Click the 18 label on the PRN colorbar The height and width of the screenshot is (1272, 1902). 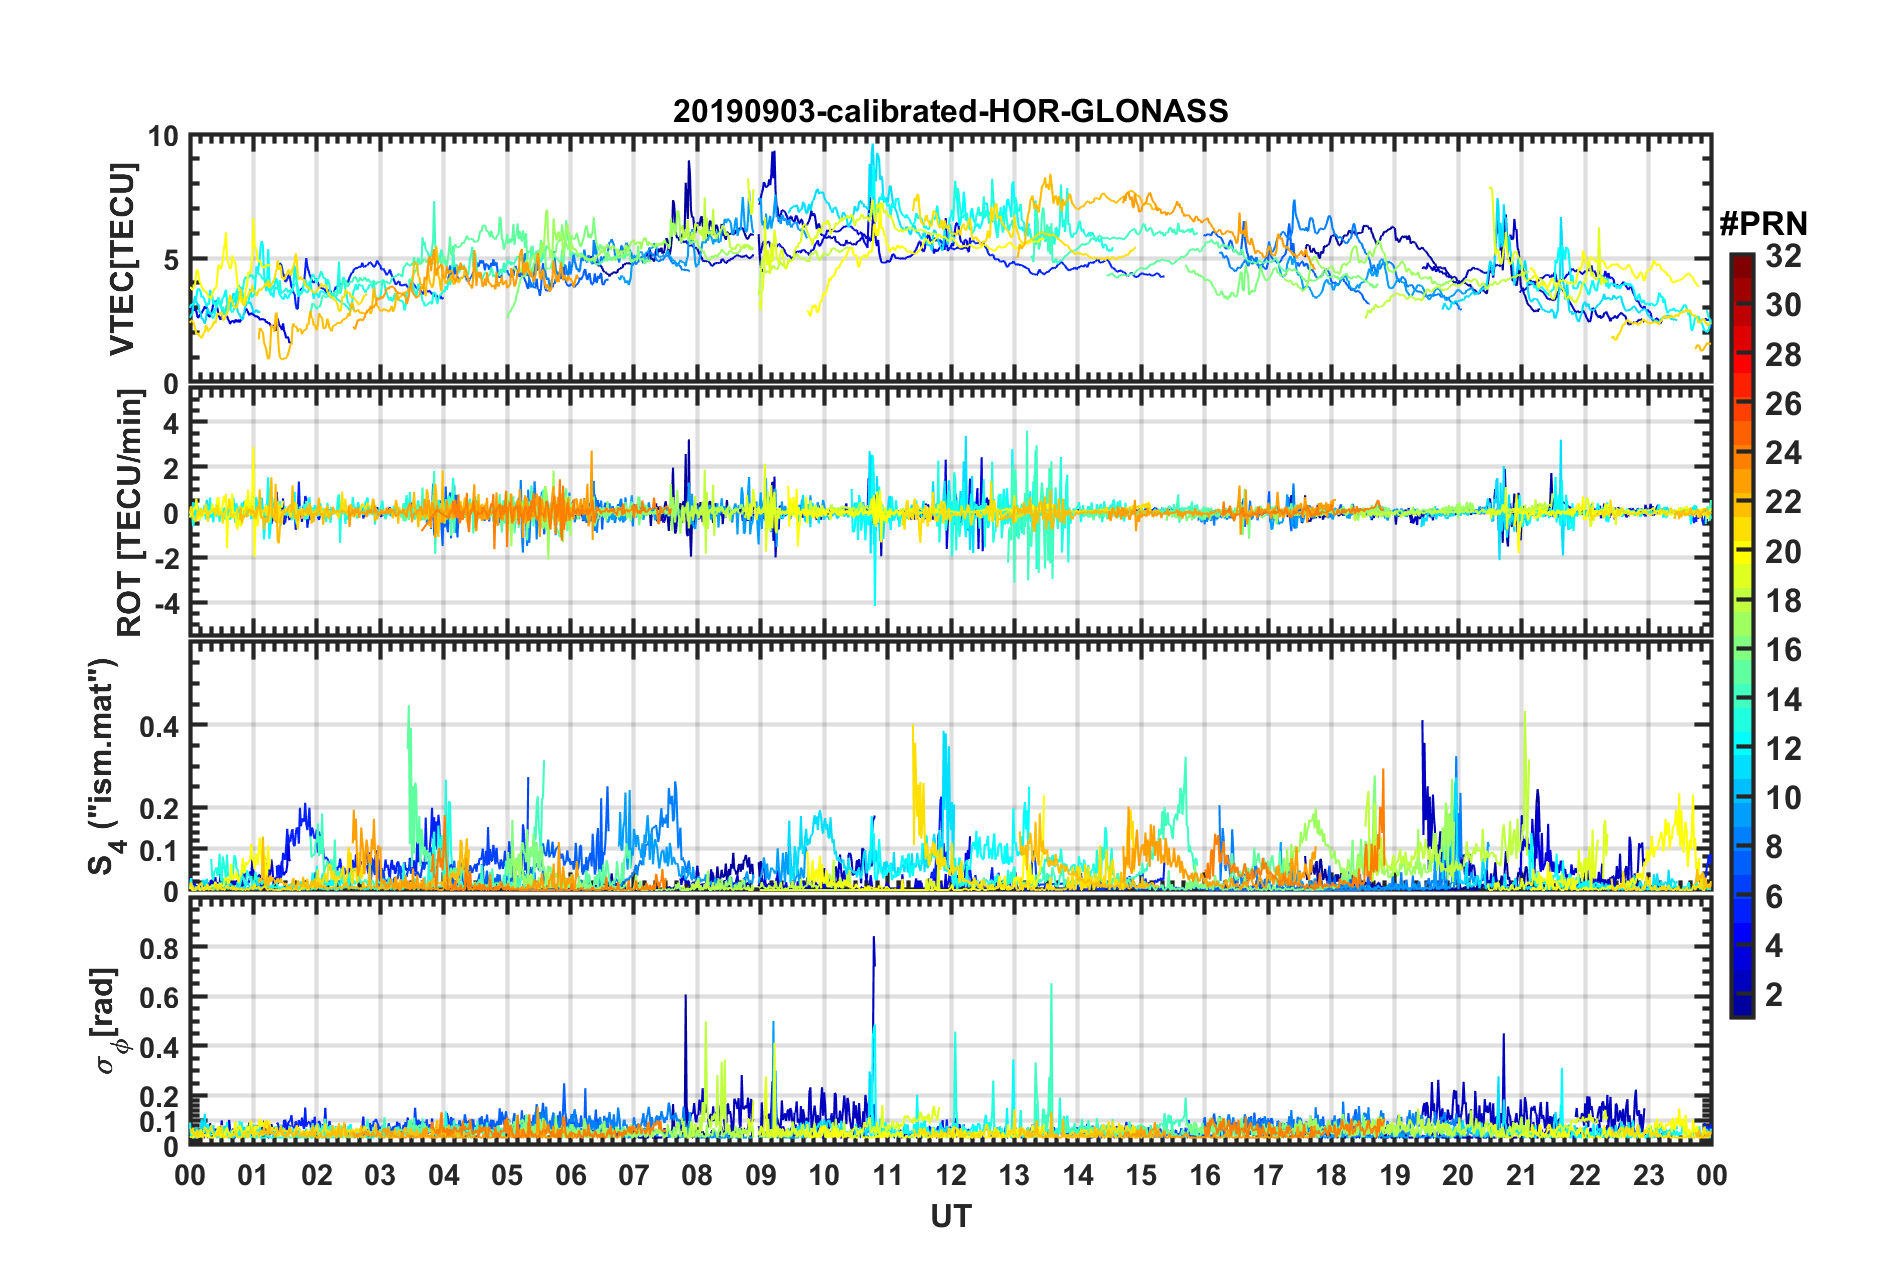pos(1783,601)
